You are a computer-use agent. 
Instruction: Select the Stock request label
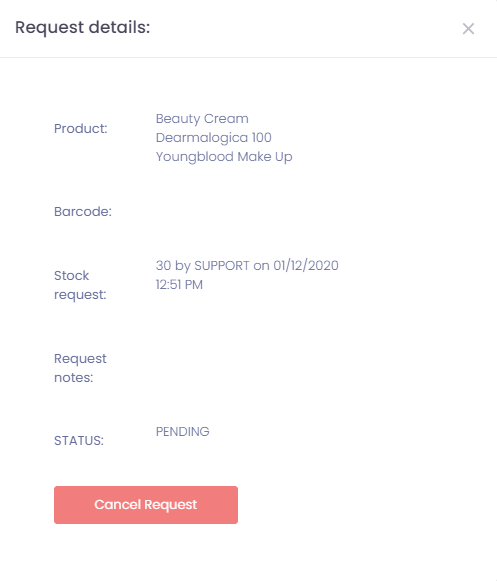tap(80, 285)
